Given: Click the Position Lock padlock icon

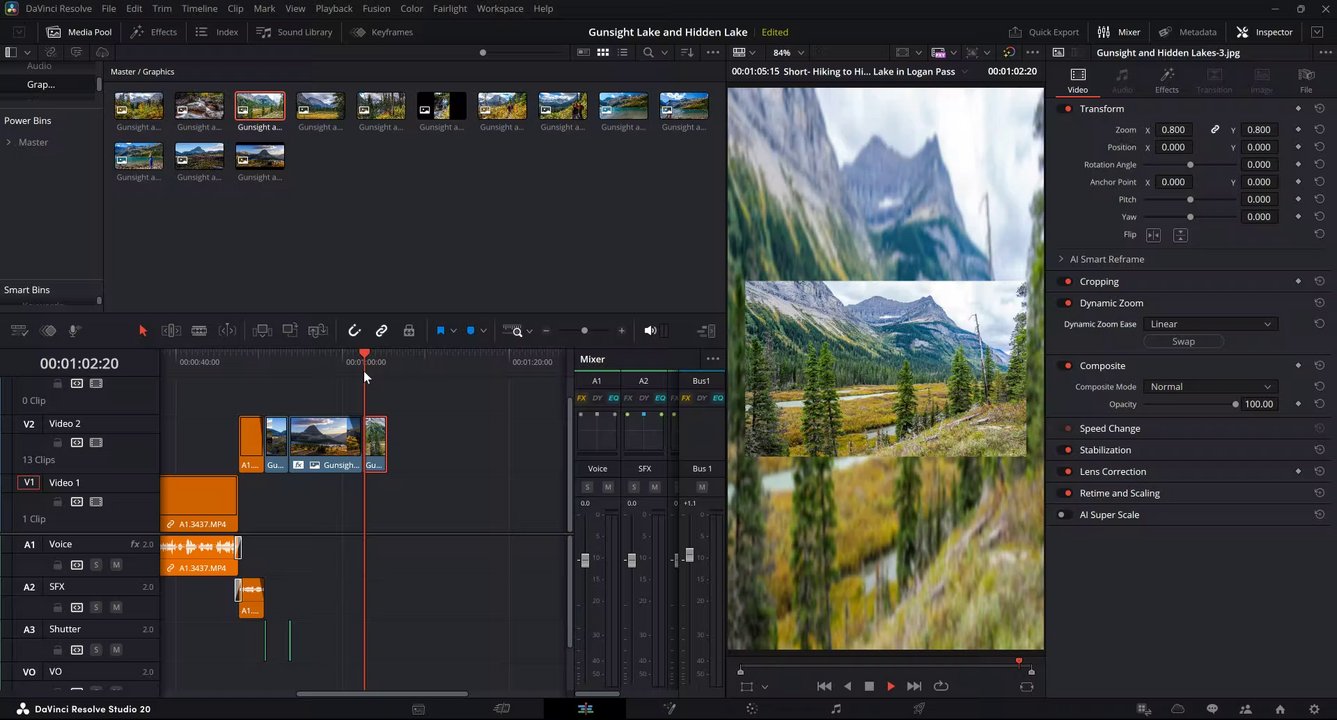Looking at the screenshot, I should coord(409,331).
